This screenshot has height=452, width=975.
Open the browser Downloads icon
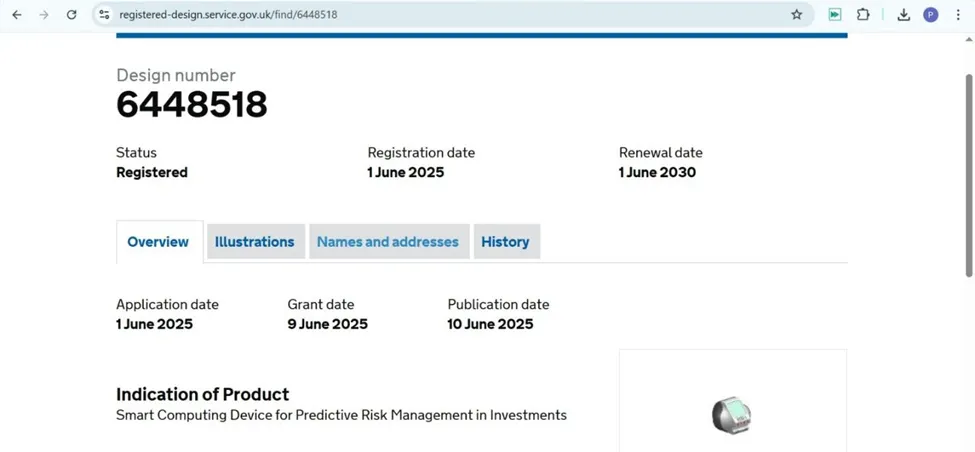tap(903, 15)
